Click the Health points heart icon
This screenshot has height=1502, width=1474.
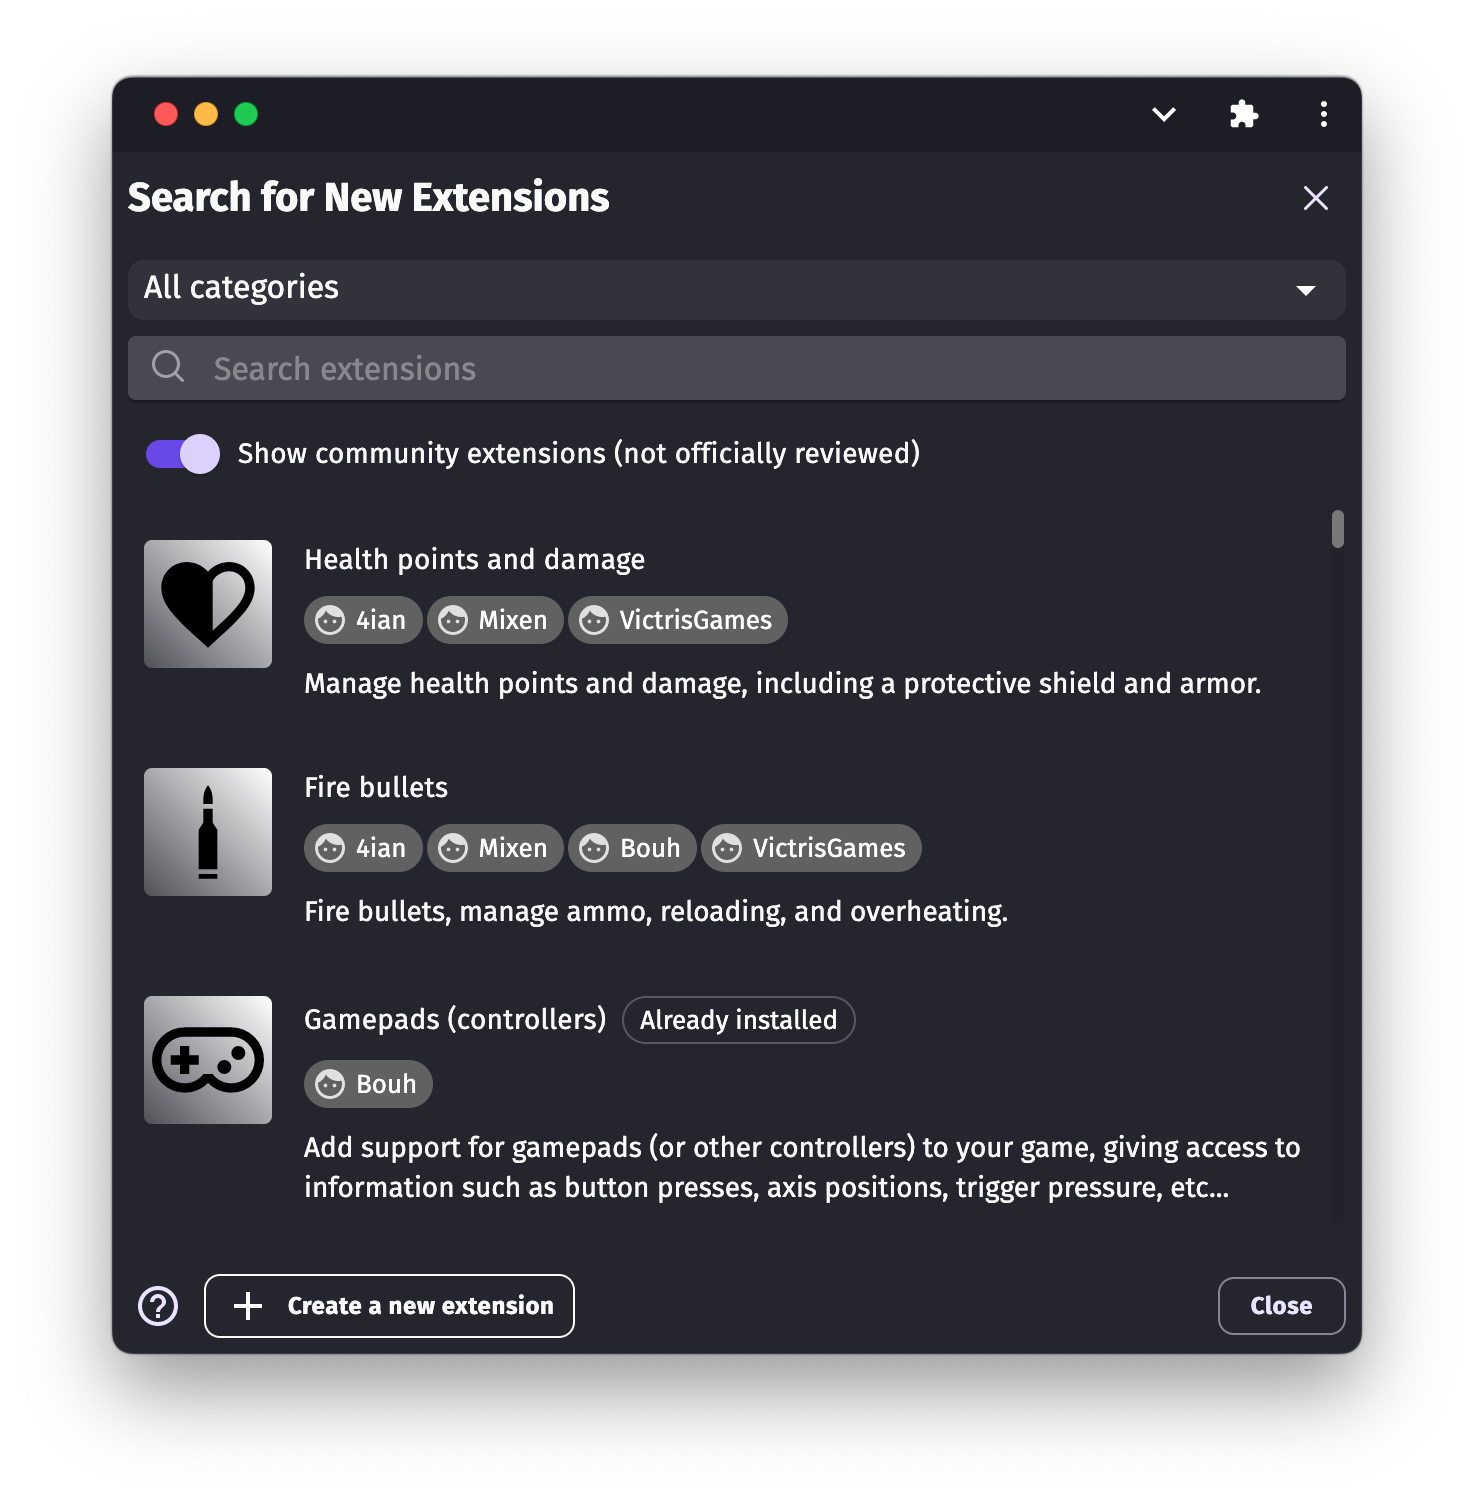pos(208,604)
